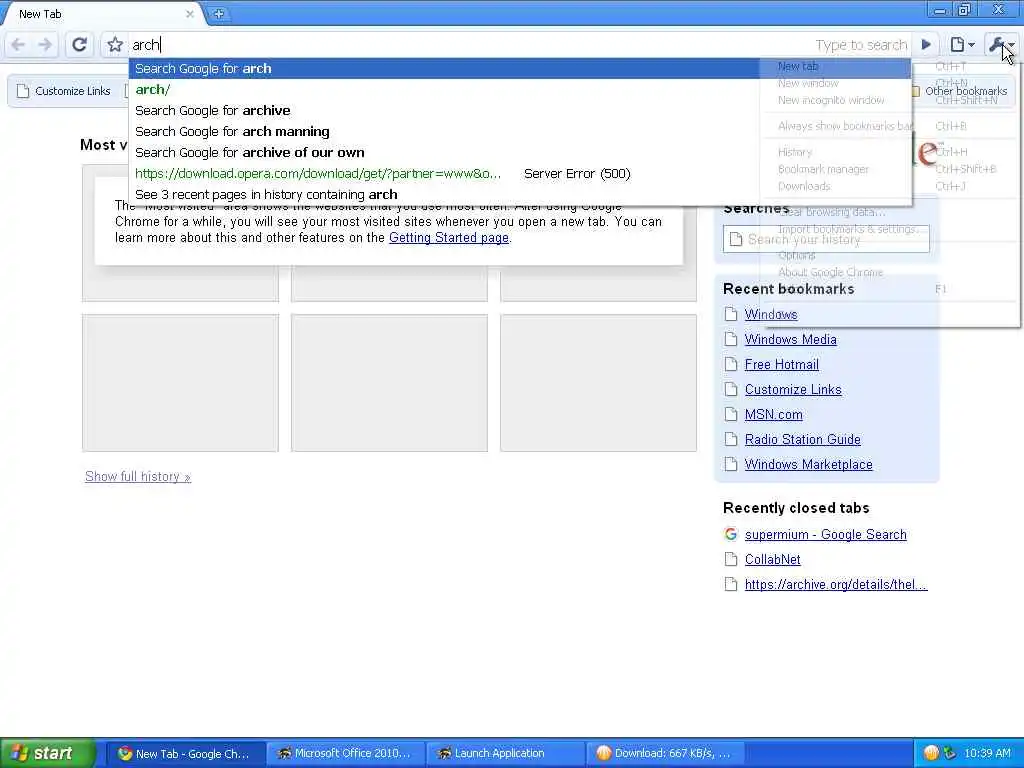Switch to Microsoft Office 2010 taskbar window
1024x768 pixels.
point(345,754)
